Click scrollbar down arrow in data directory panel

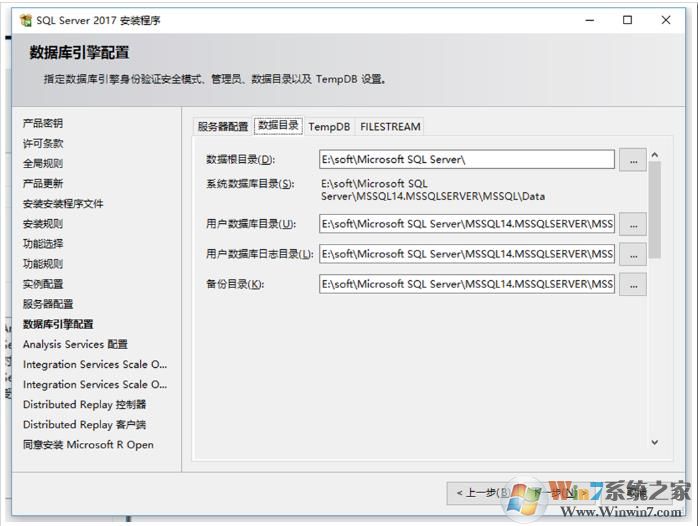654,442
